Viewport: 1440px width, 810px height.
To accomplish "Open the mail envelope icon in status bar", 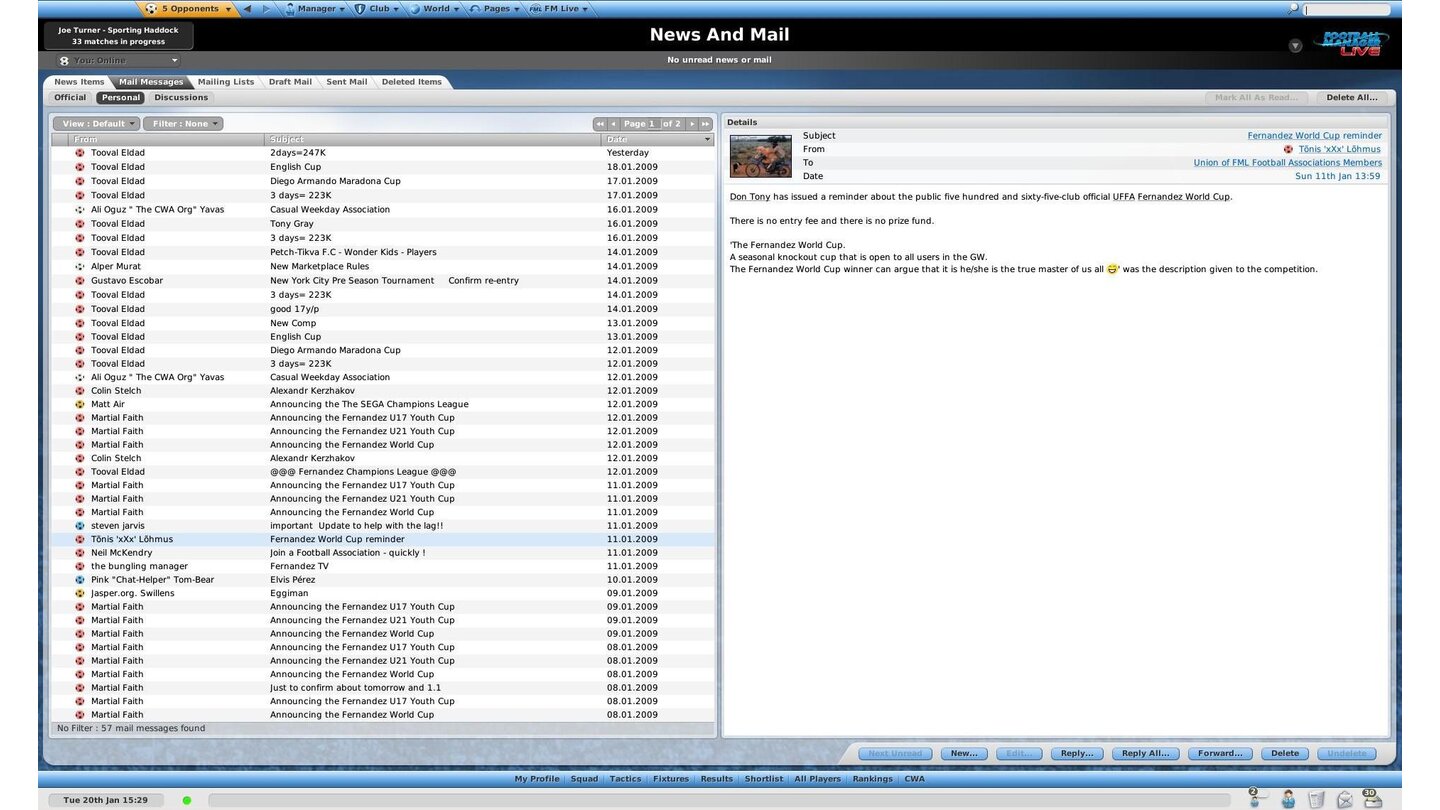I will tap(1345, 799).
